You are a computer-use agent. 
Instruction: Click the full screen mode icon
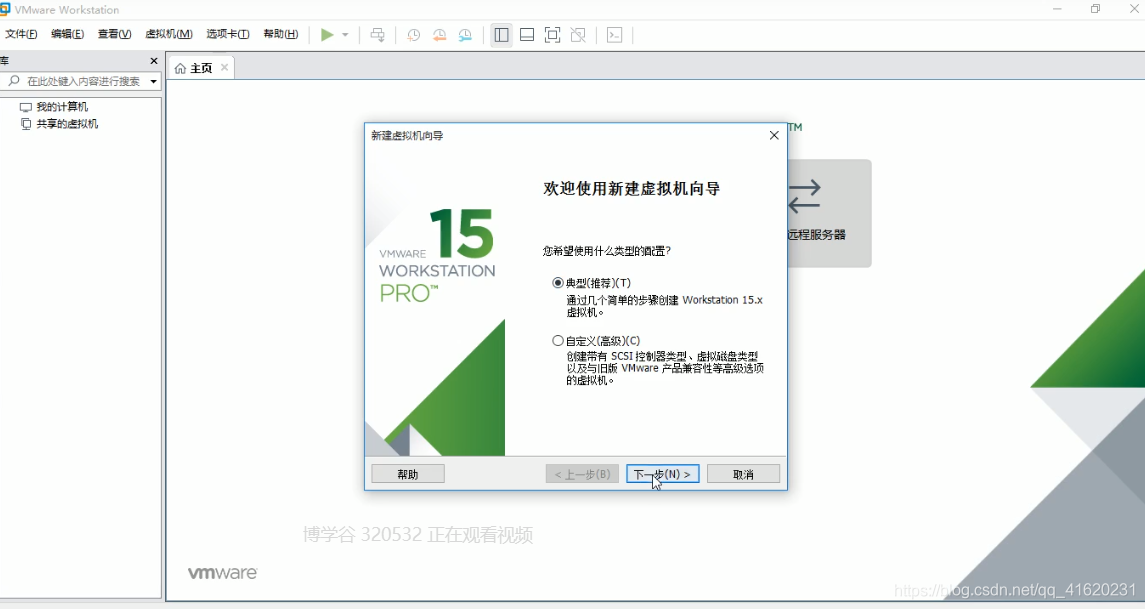(x=552, y=35)
